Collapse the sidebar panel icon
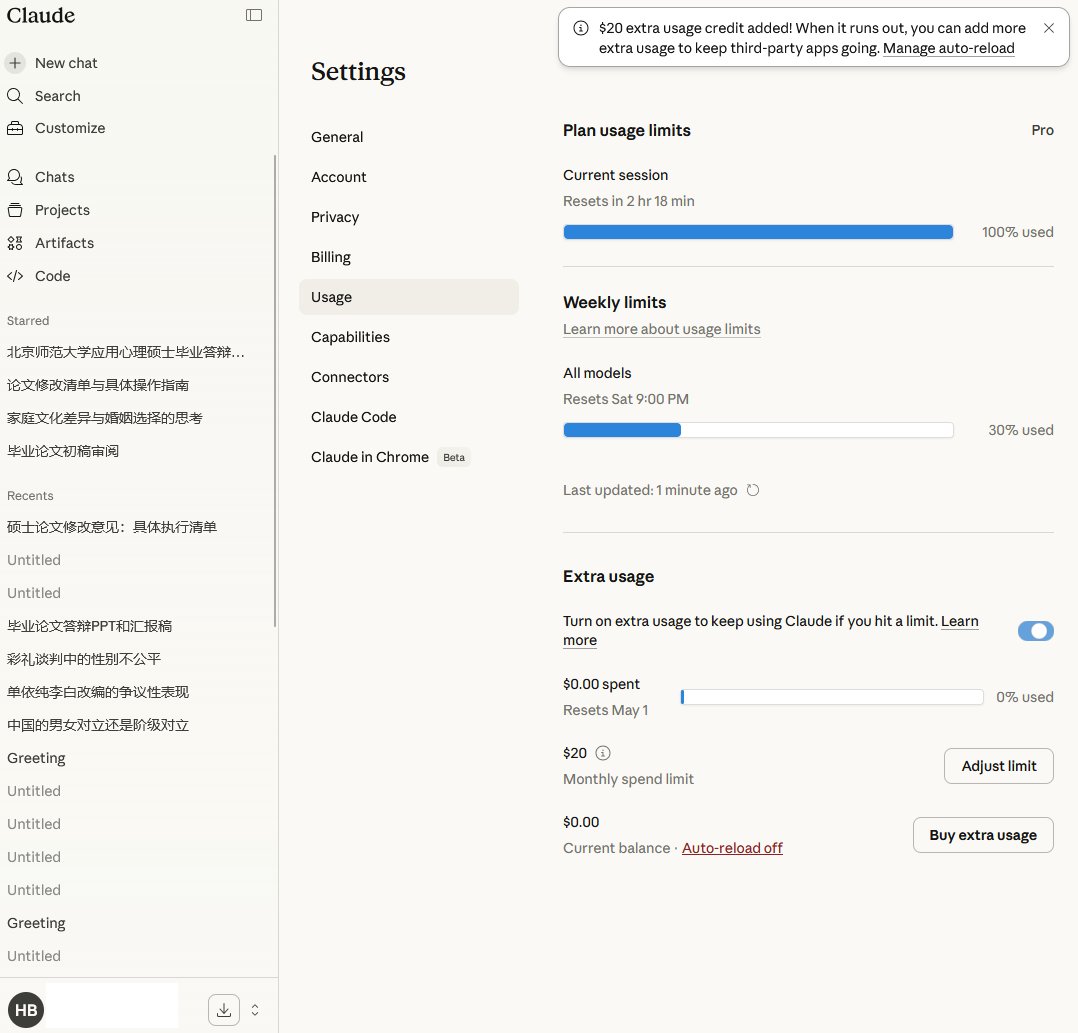This screenshot has width=1078, height=1033. (x=254, y=15)
